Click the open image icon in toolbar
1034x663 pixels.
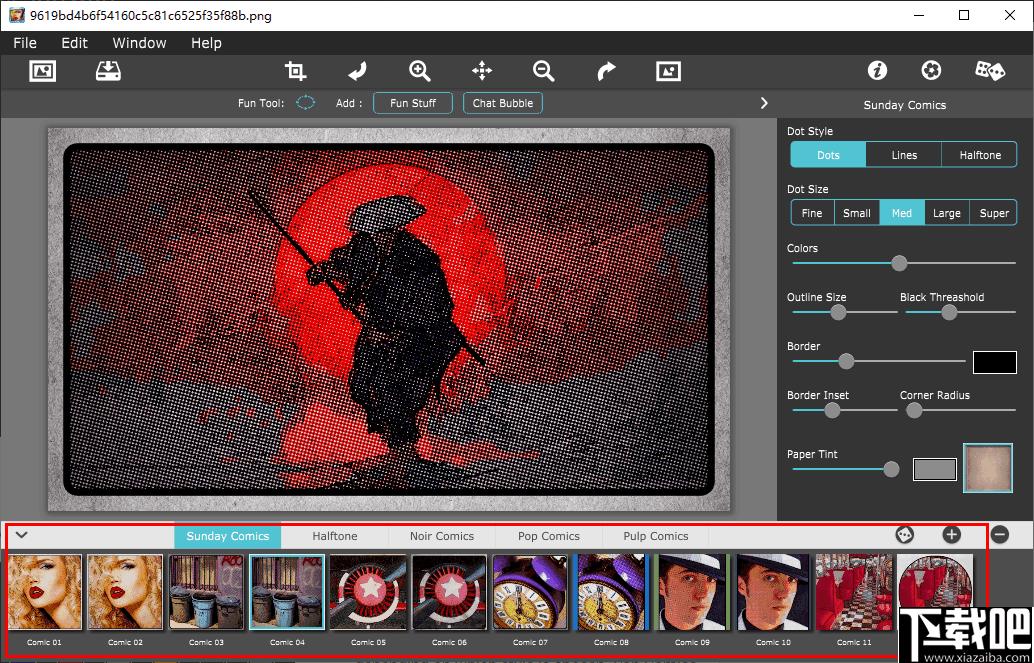tap(42, 71)
